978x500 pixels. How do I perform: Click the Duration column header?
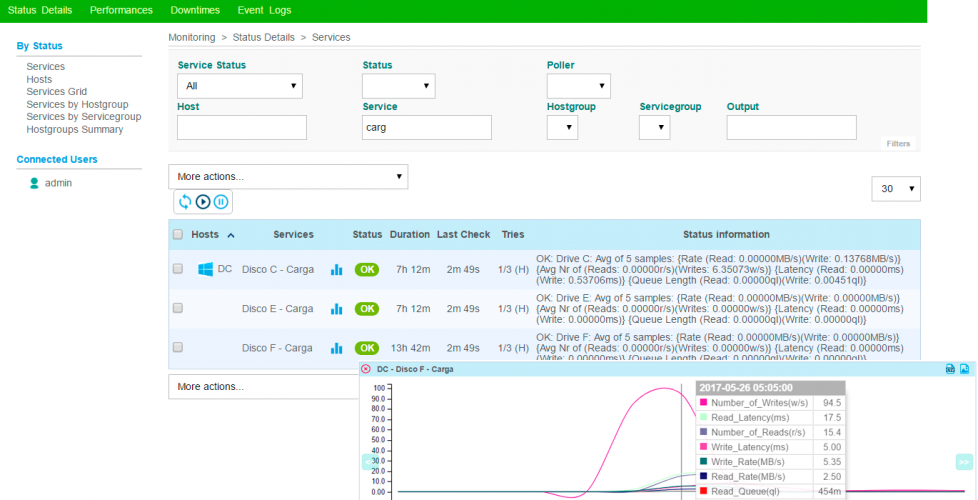(410, 234)
